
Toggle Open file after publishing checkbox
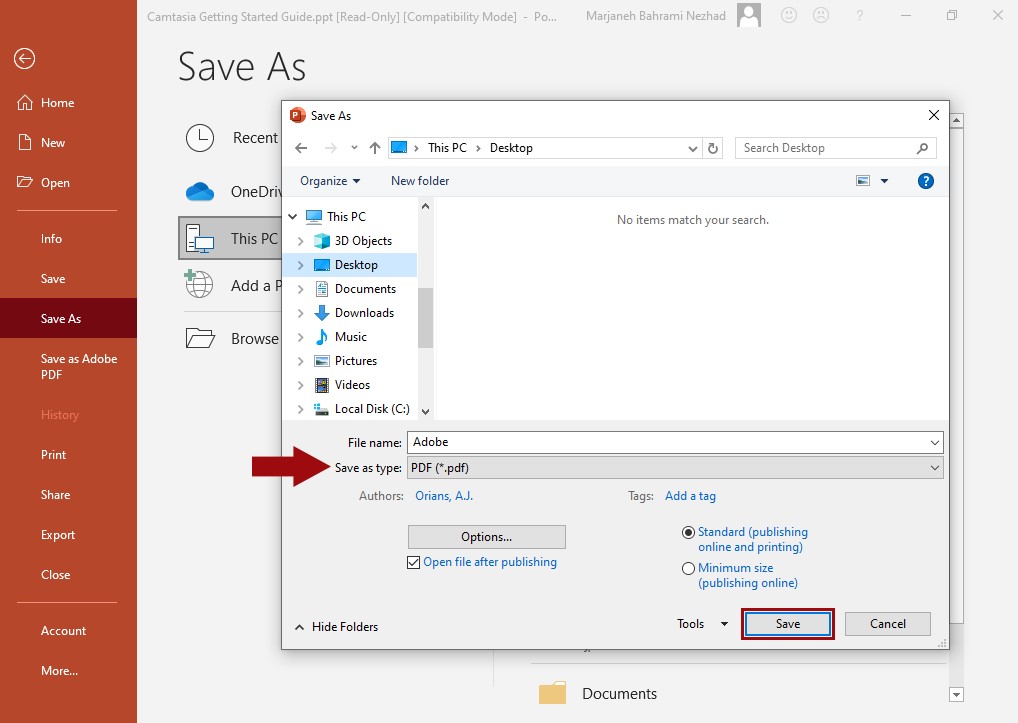pyautogui.click(x=414, y=562)
